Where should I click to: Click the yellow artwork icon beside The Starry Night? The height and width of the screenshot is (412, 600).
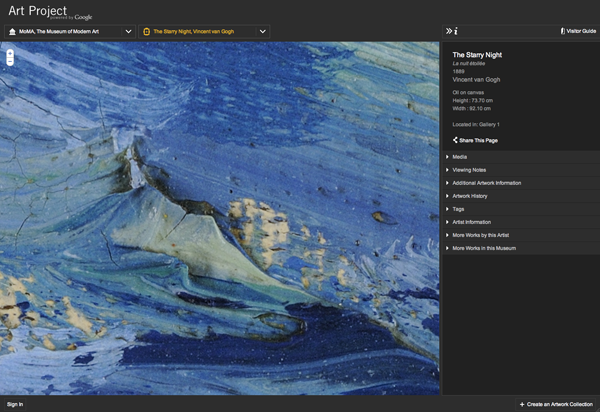147,32
